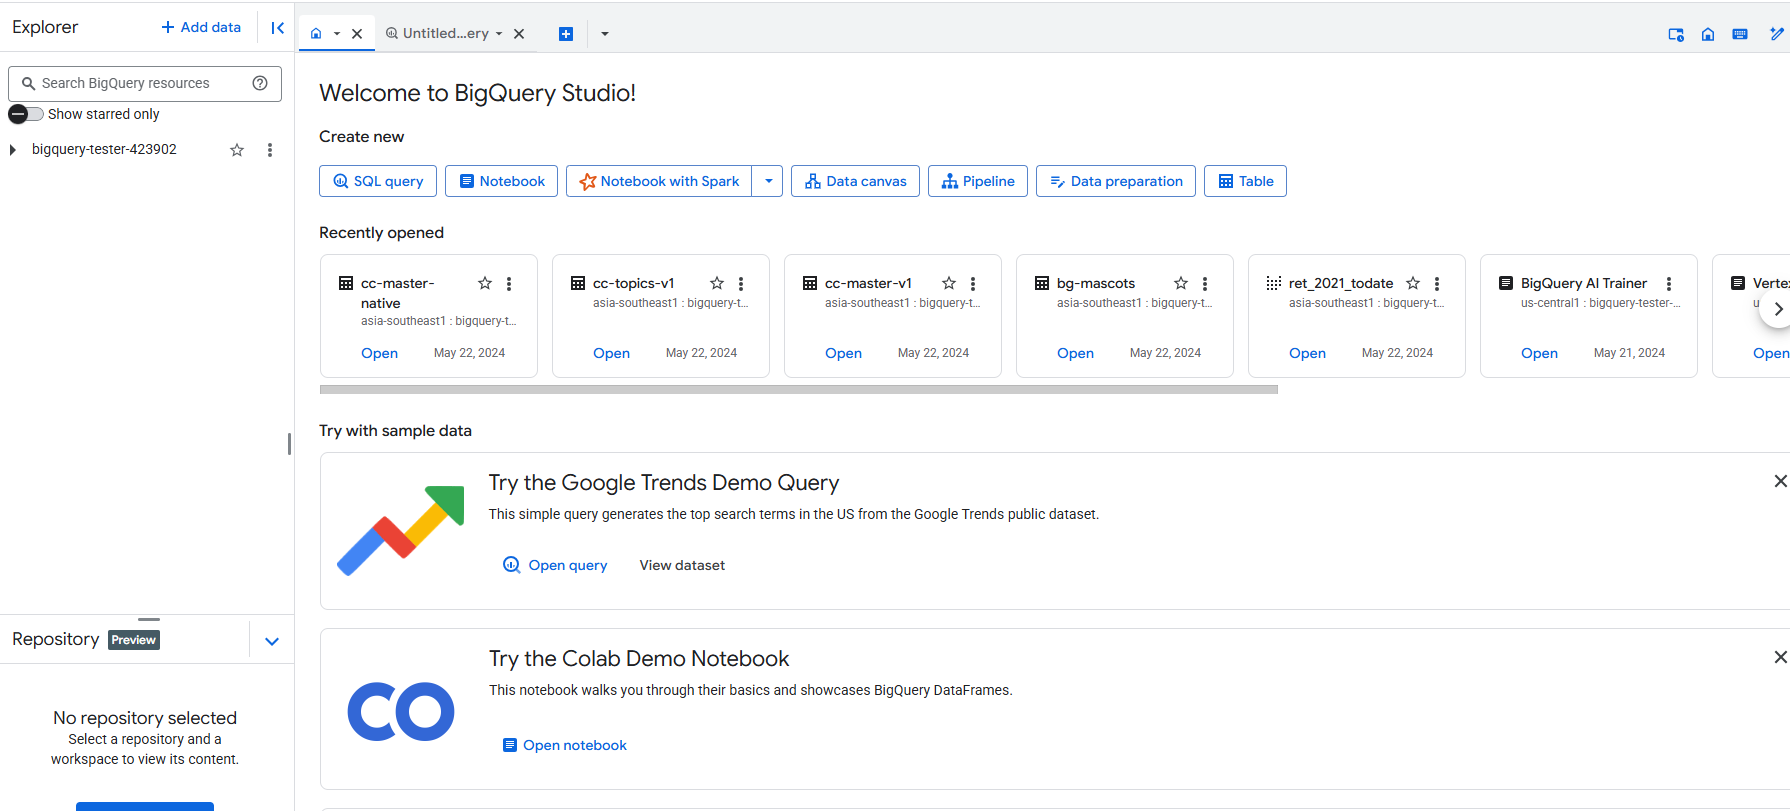Click View dataset link
This screenshot has width=1790, height=811.
click(682, 565)
